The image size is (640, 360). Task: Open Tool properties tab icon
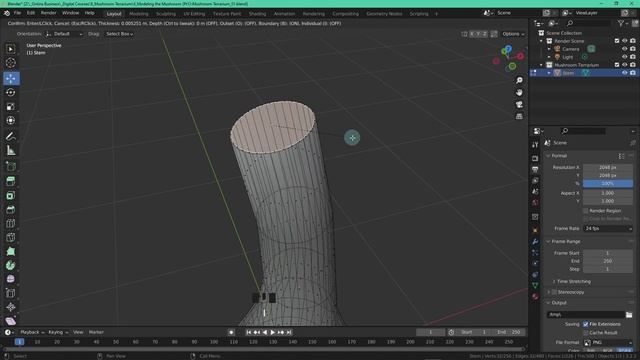click(535, 145)
